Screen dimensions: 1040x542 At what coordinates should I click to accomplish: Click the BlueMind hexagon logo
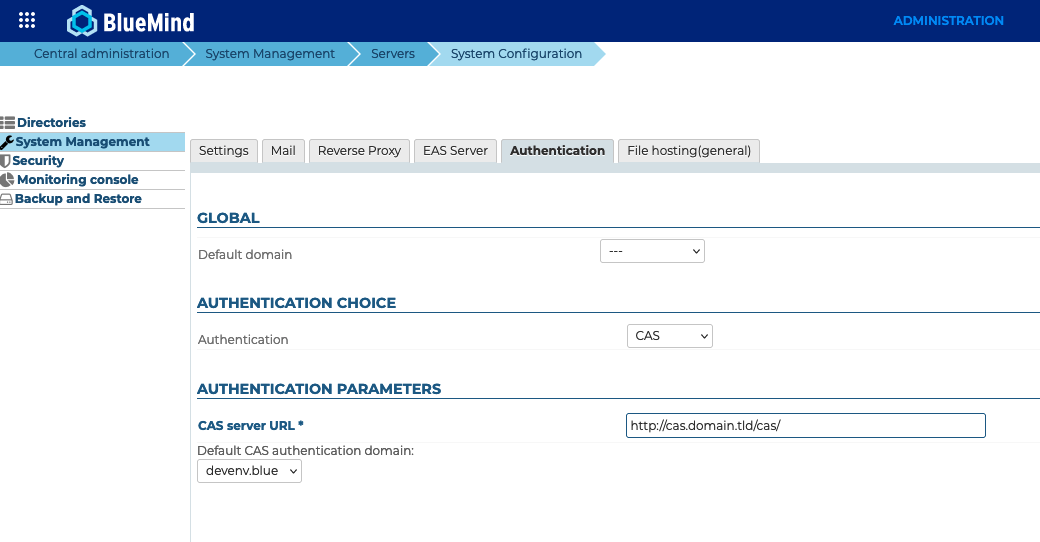tap(81, 21)
